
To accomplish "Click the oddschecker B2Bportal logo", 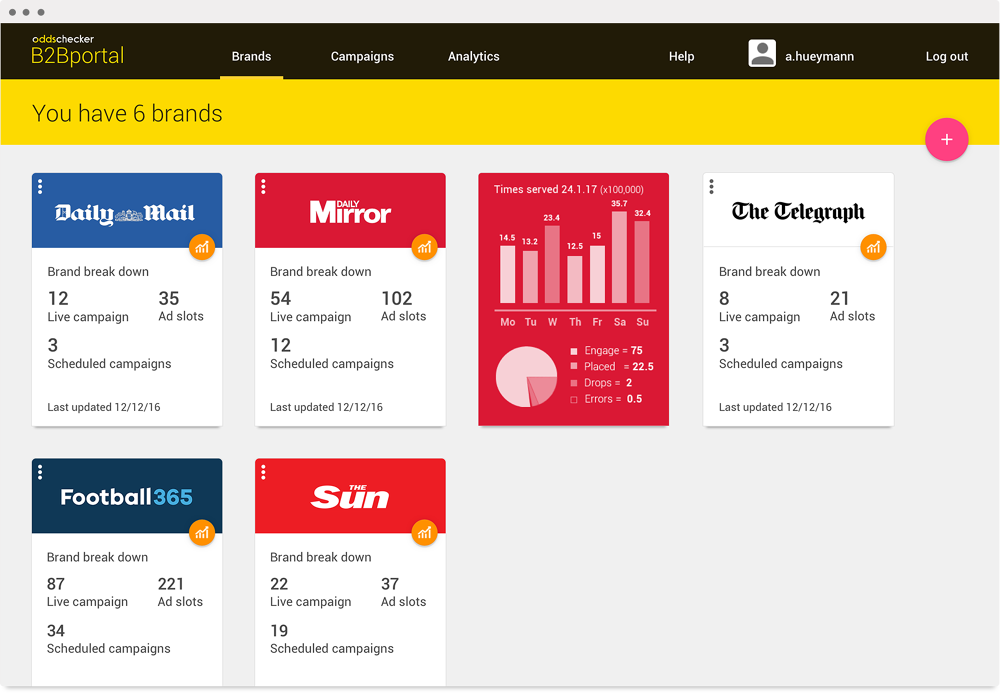I will tap(77, 48).
